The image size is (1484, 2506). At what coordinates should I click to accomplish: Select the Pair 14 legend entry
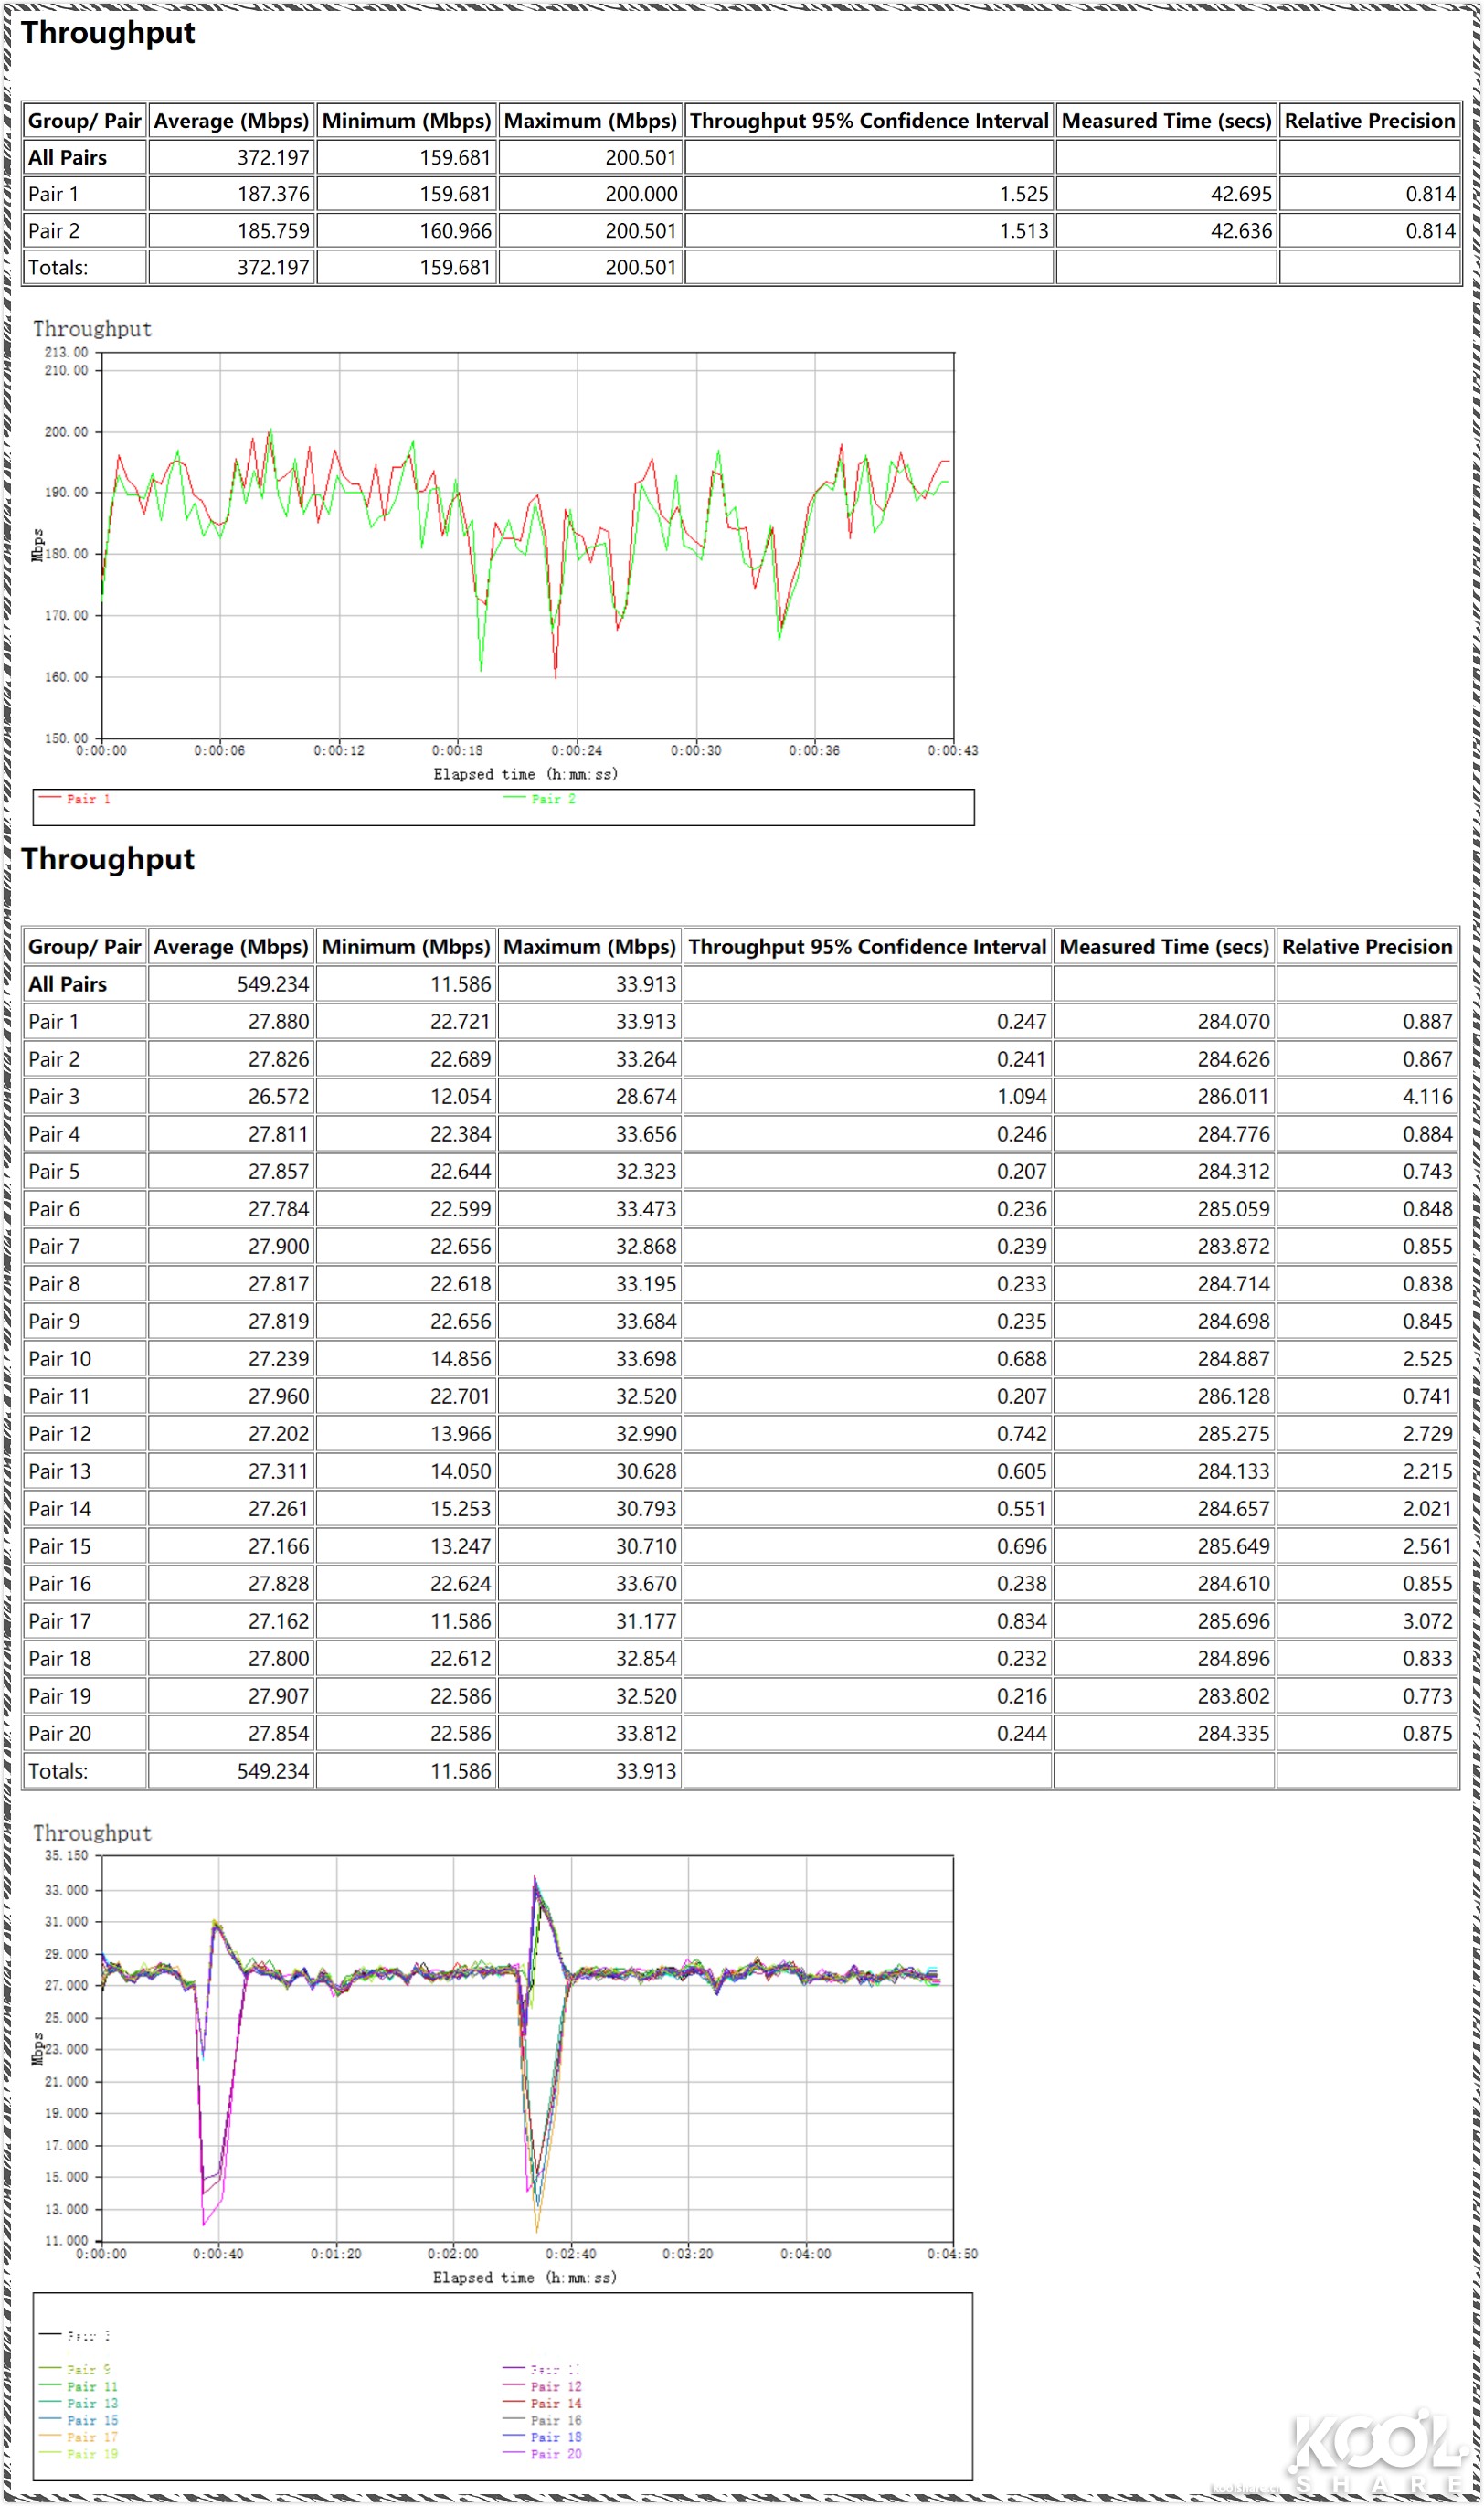click(x=542, y=2403)
